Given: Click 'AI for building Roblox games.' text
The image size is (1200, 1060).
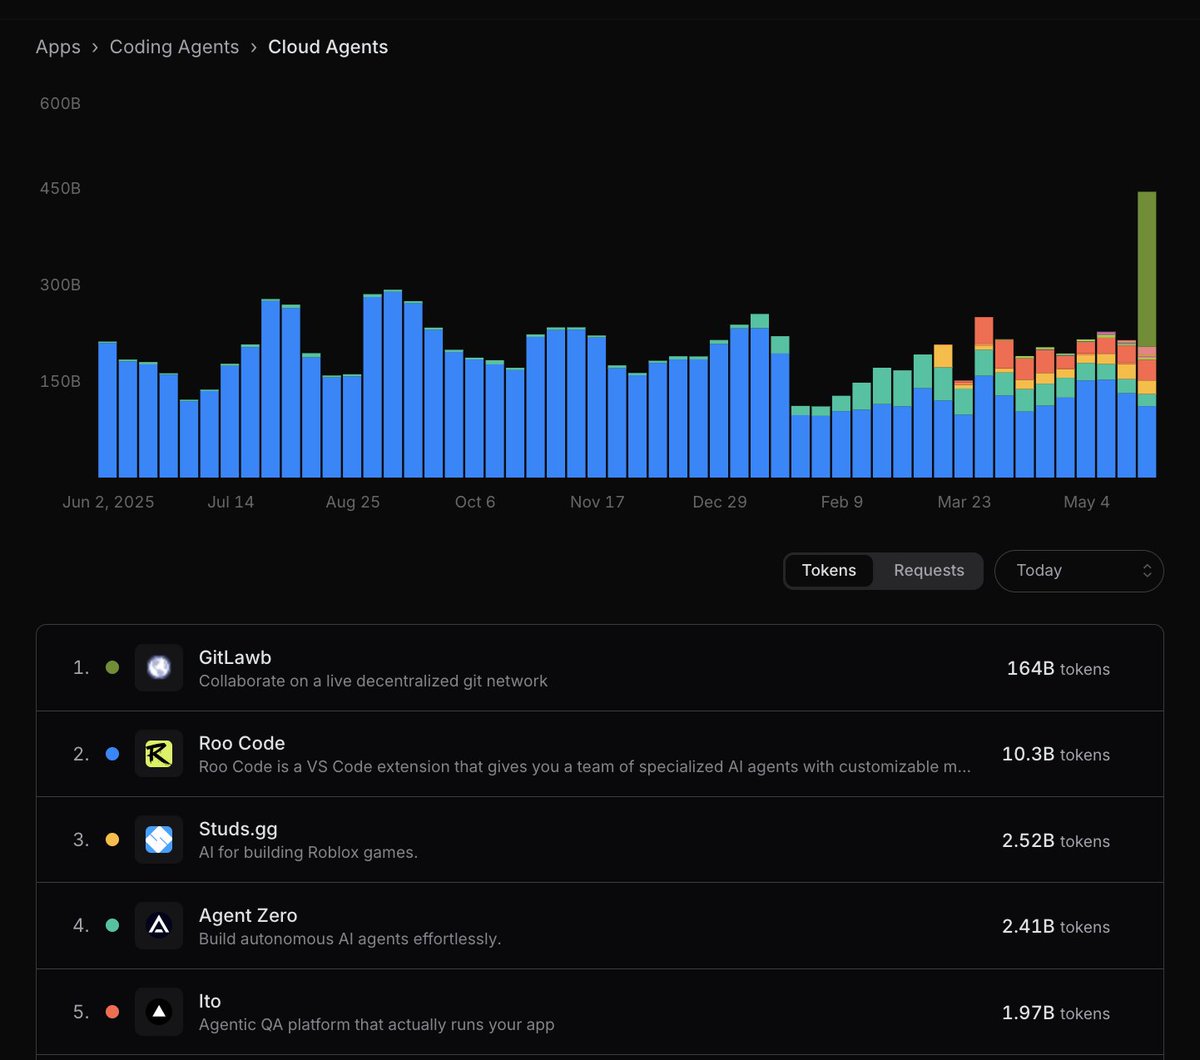Looking at the screenshot, I should [308, 853].
